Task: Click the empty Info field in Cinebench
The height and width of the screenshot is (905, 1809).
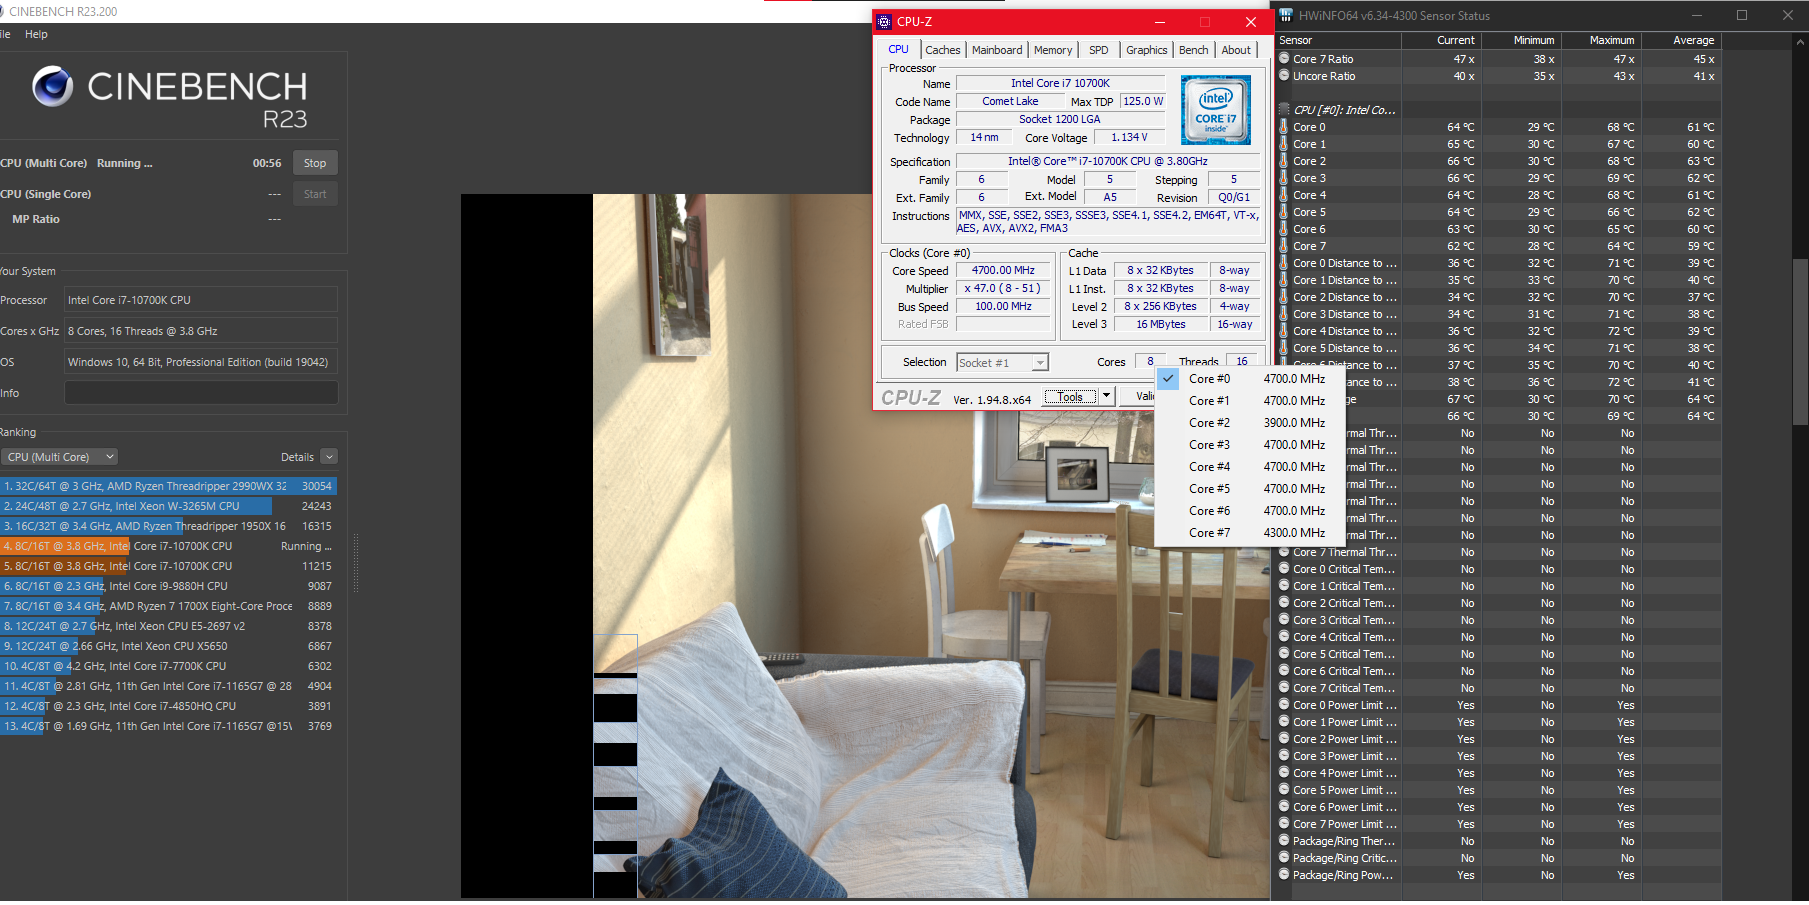Action: tap(201, 393)
